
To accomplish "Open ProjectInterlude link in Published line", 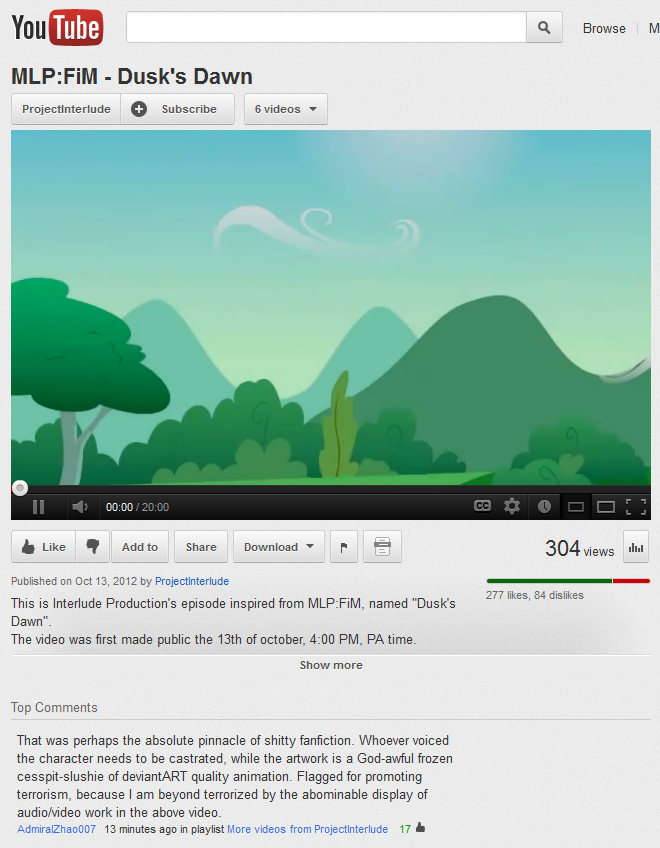I will (192, 581).
